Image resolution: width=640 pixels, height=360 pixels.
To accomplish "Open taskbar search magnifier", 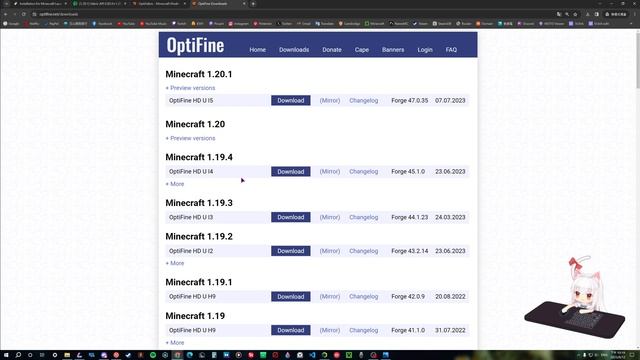I will [x=18, y=355].
